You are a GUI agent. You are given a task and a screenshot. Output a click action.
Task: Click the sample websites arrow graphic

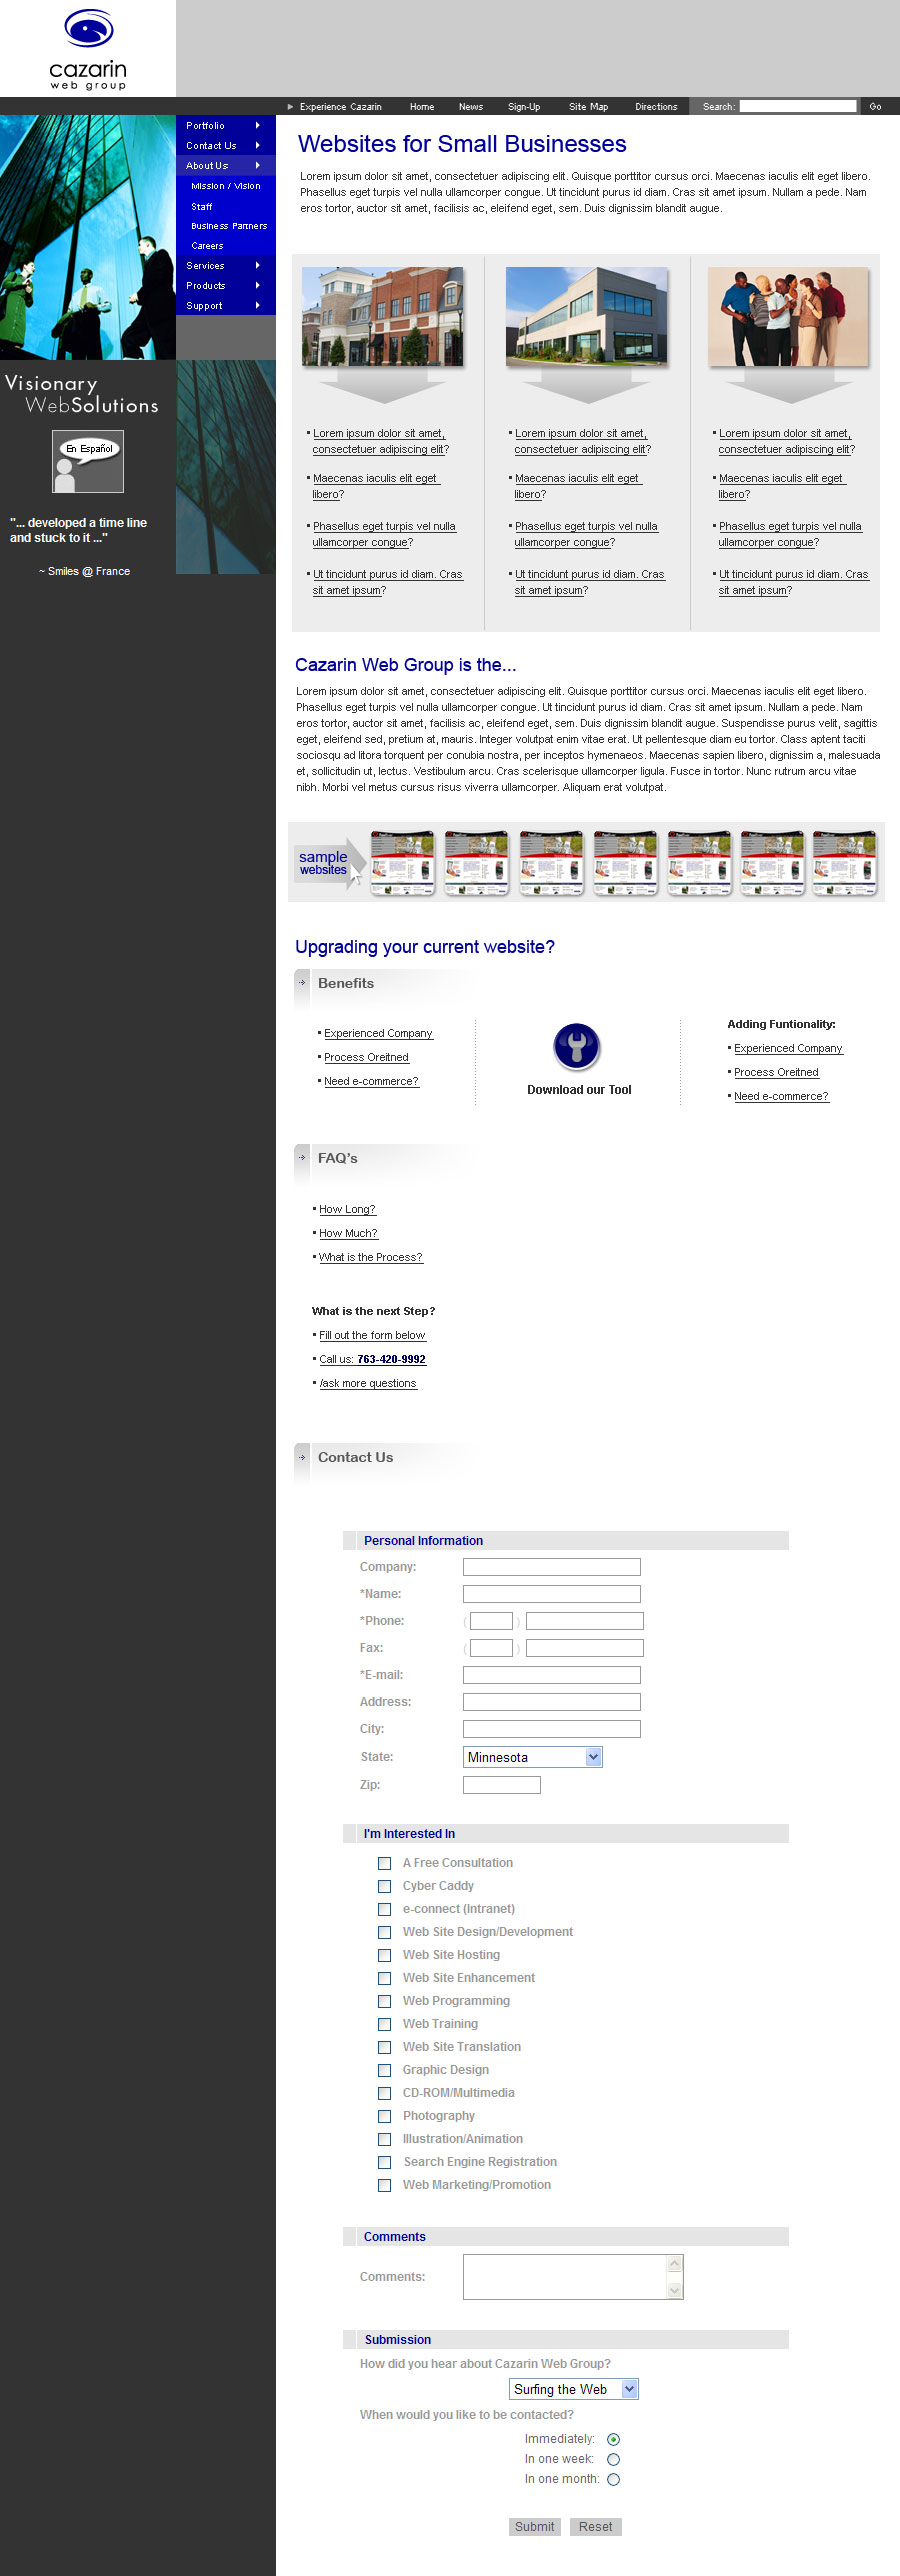[327, 863]
